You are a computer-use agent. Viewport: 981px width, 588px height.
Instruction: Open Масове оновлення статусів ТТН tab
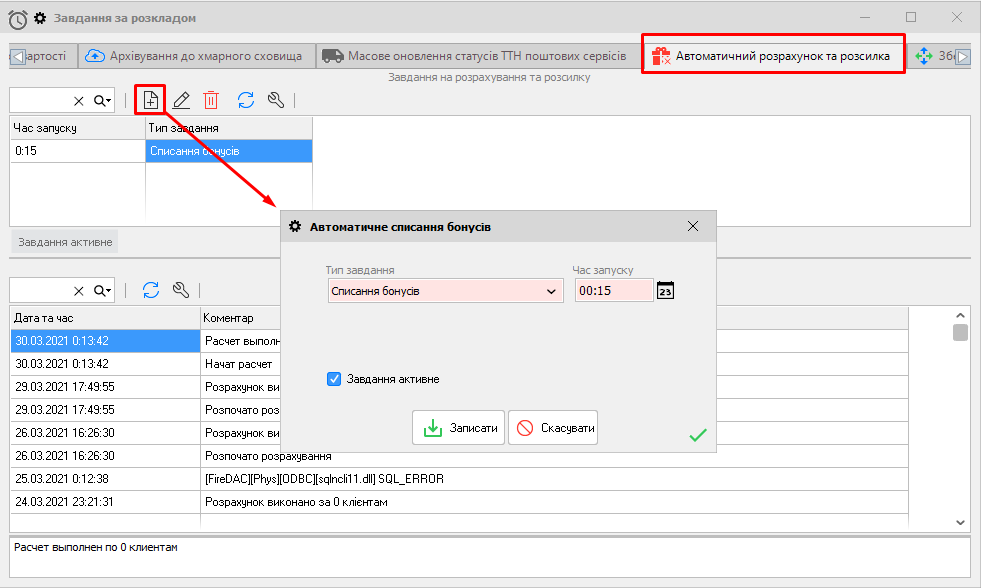tap(475, 56)
